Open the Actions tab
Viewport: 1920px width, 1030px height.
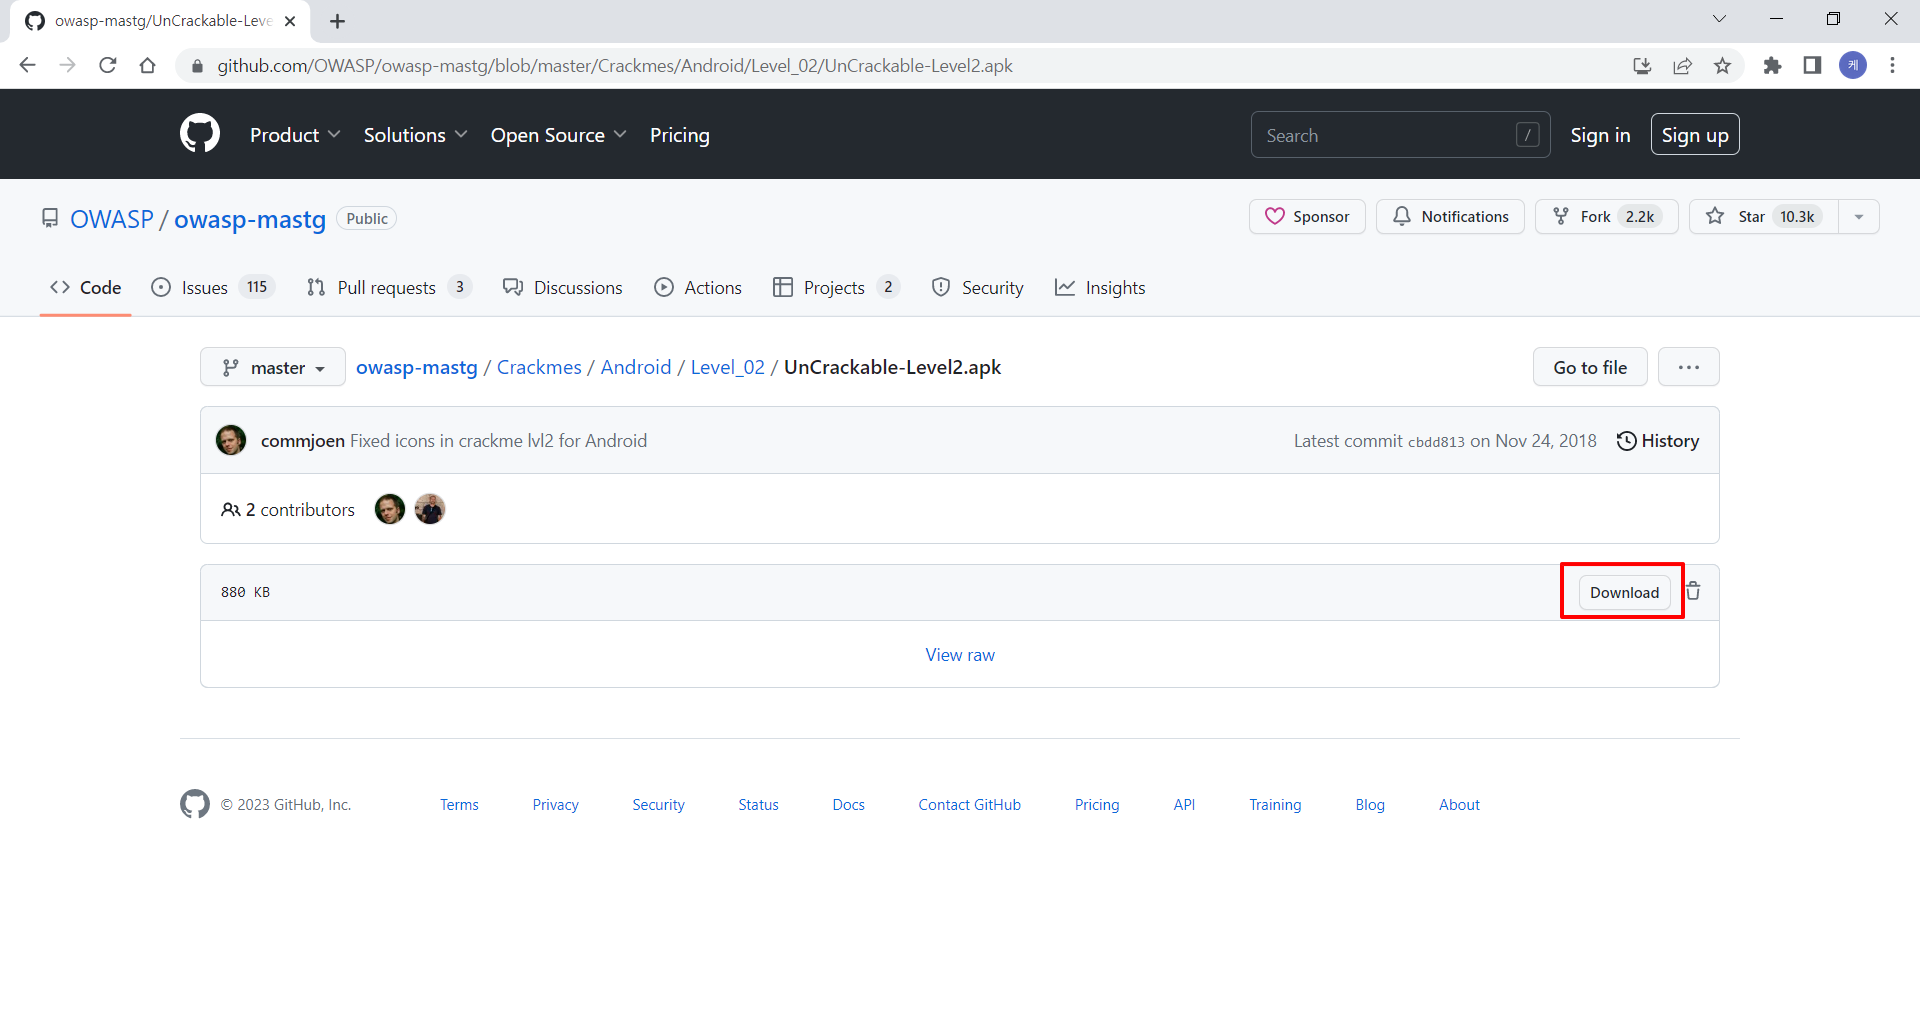pos(698,288)
